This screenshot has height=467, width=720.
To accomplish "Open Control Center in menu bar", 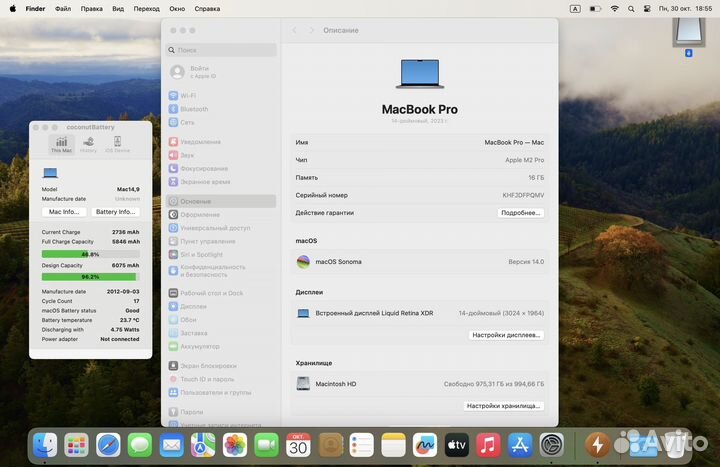I will point(647,9).
